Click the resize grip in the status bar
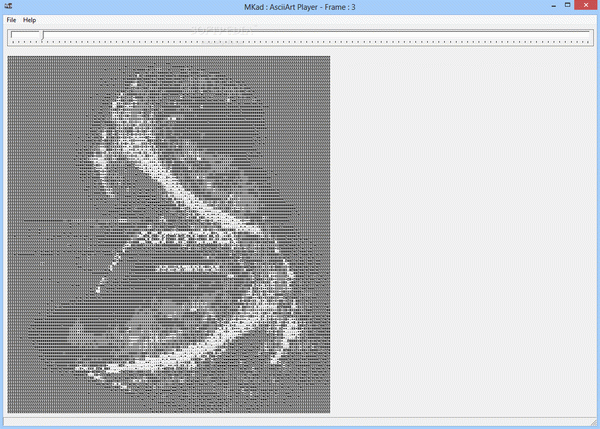 (593, 421)
